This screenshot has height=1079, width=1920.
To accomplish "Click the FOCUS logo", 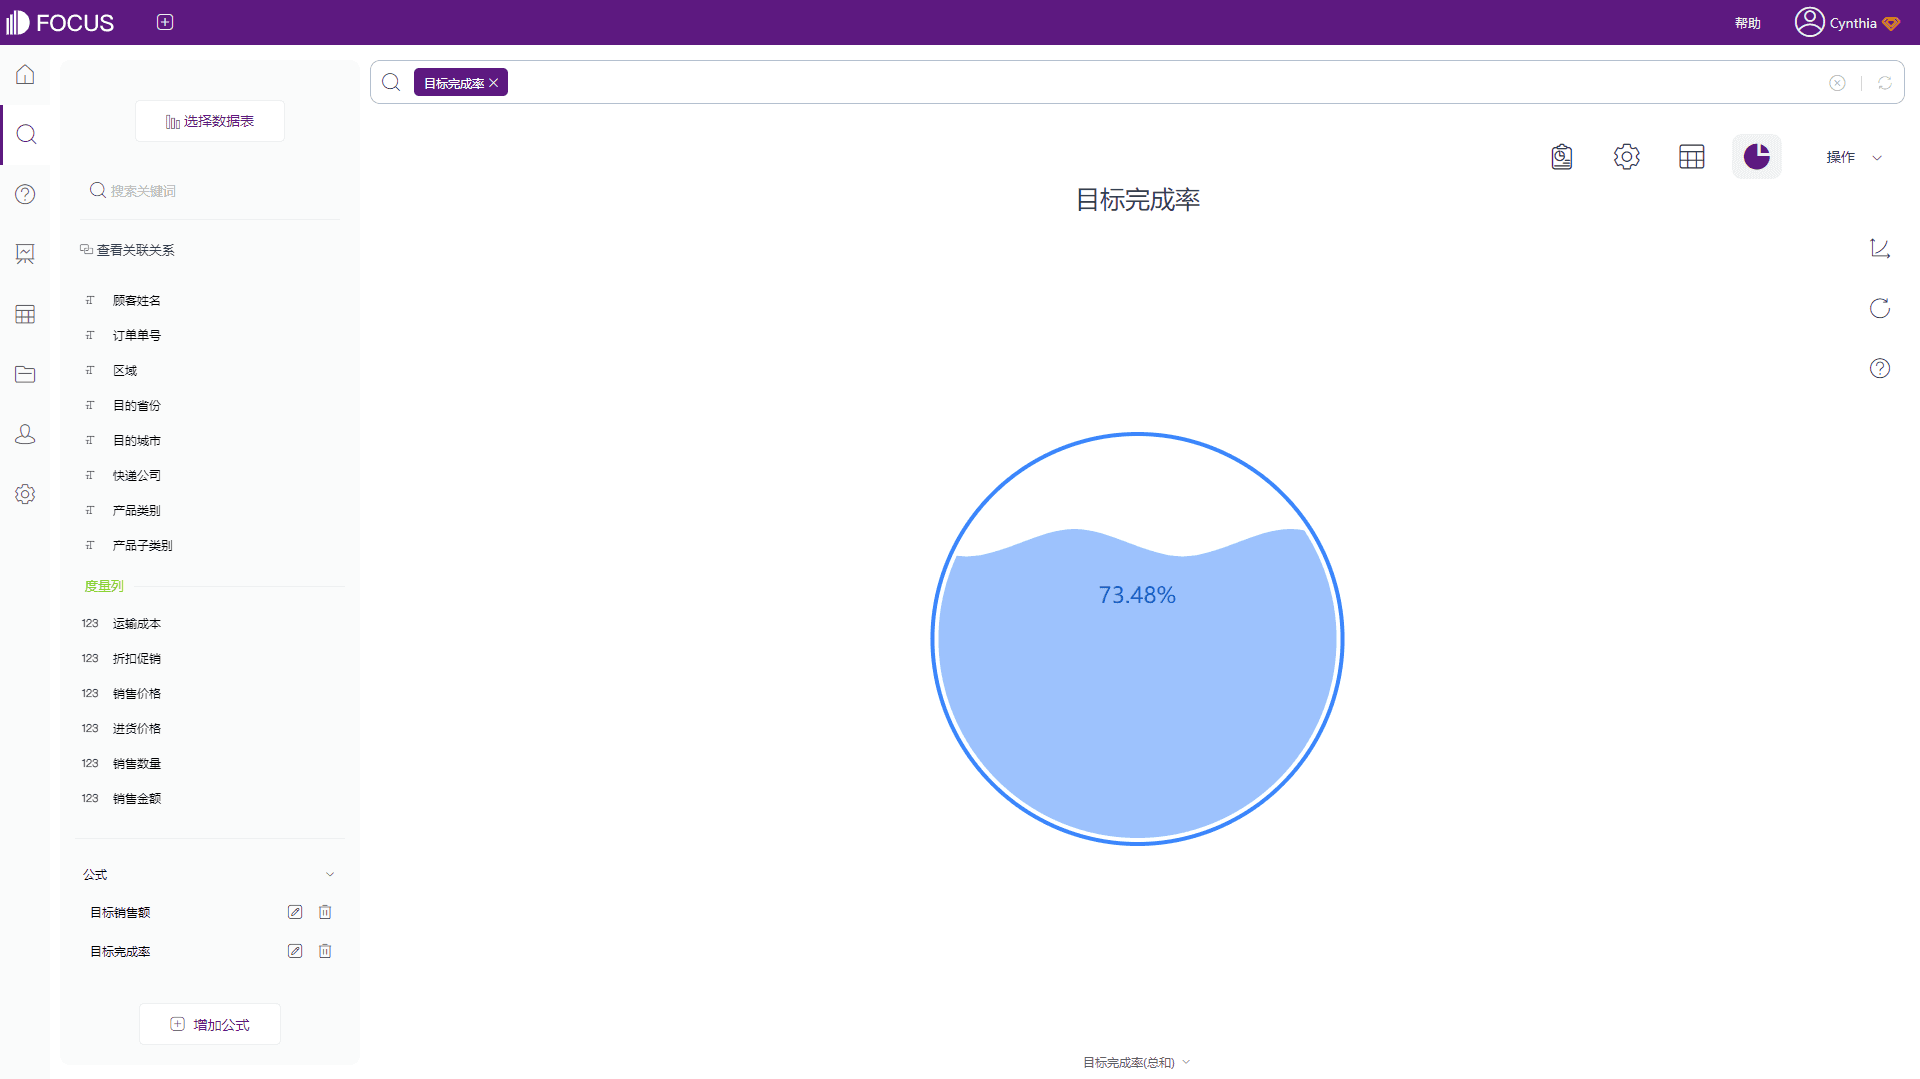I will point(60,22).
